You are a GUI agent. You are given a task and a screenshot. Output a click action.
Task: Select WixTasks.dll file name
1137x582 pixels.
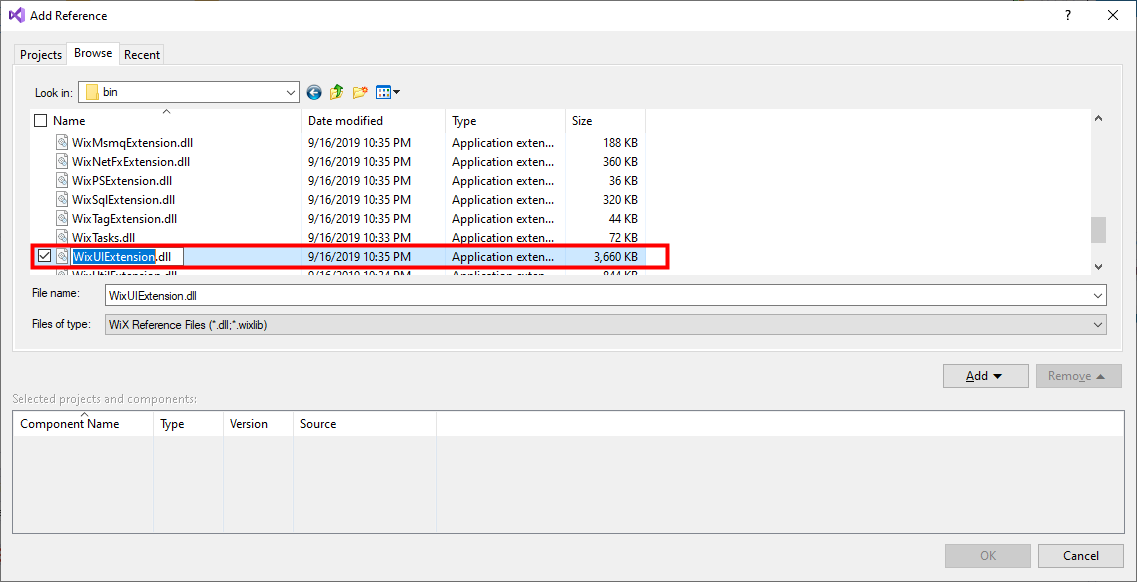click(x=104, y=237)
